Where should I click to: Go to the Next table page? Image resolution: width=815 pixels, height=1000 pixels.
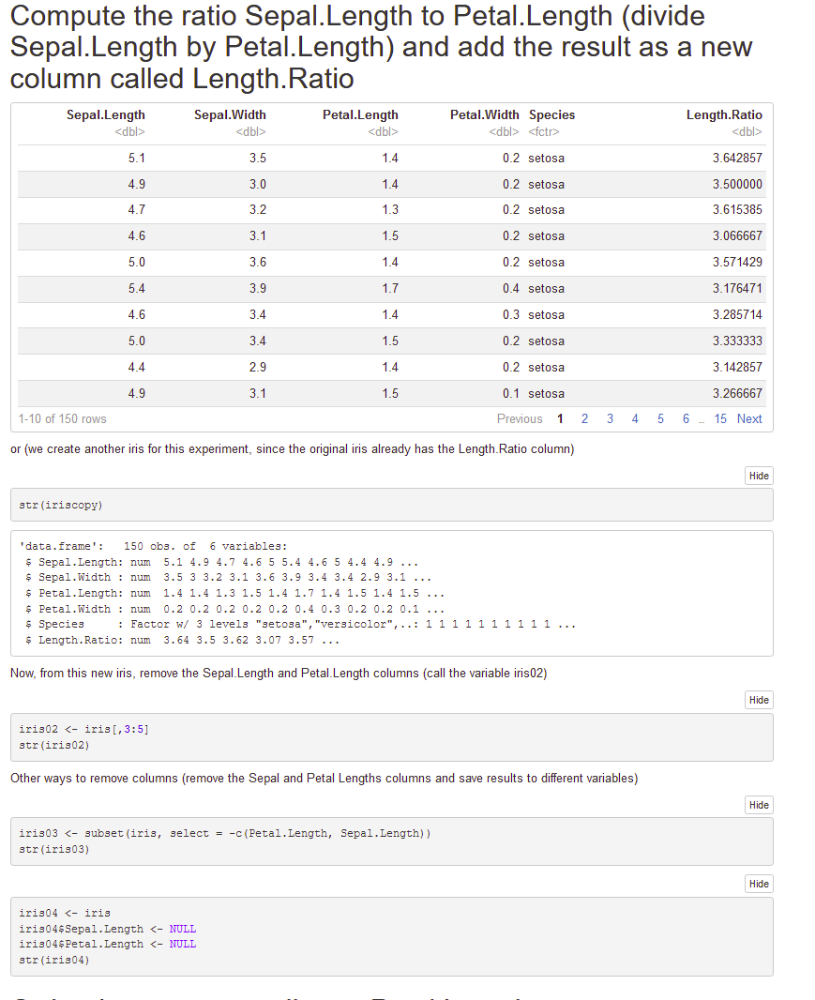(749, 419)
